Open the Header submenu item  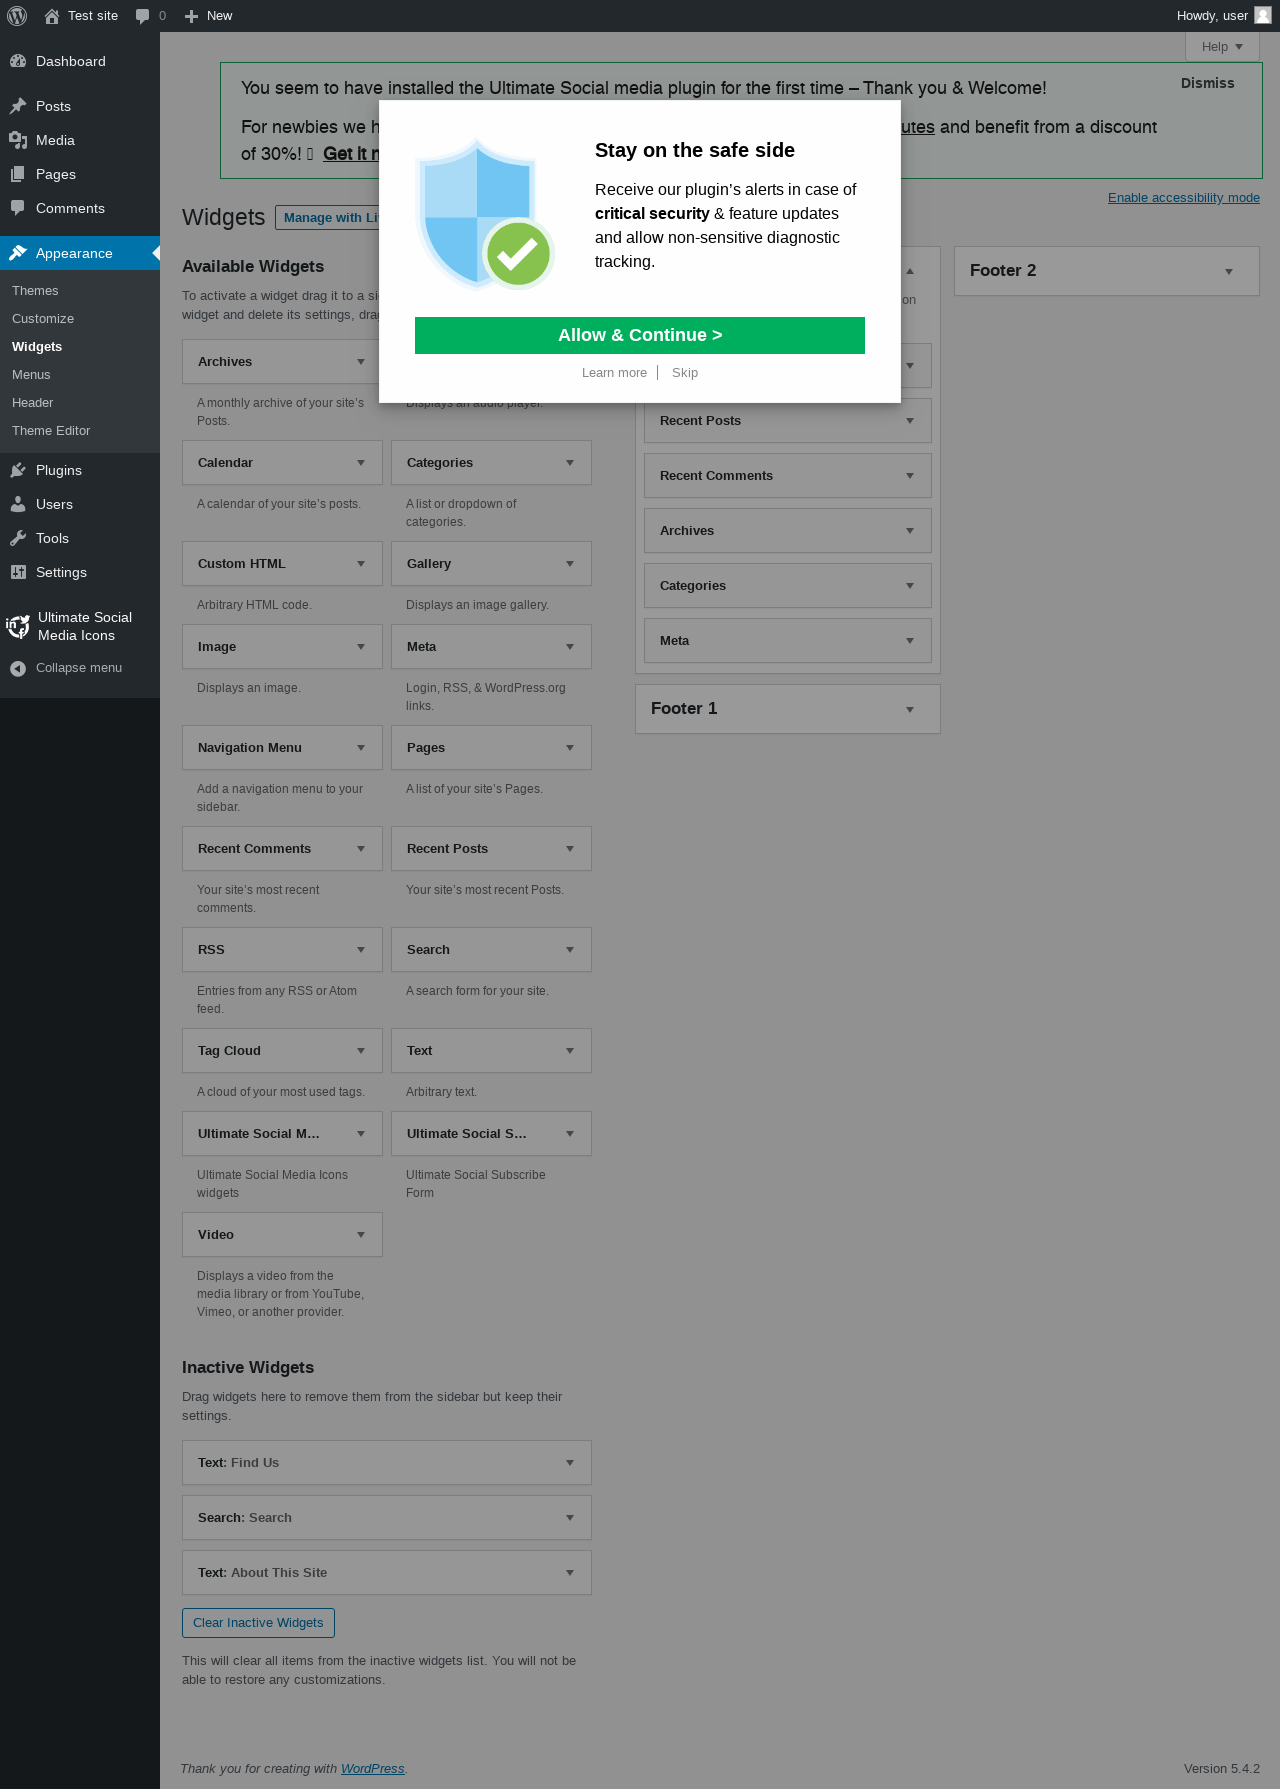pyautogui.click(x=33, y=403)
